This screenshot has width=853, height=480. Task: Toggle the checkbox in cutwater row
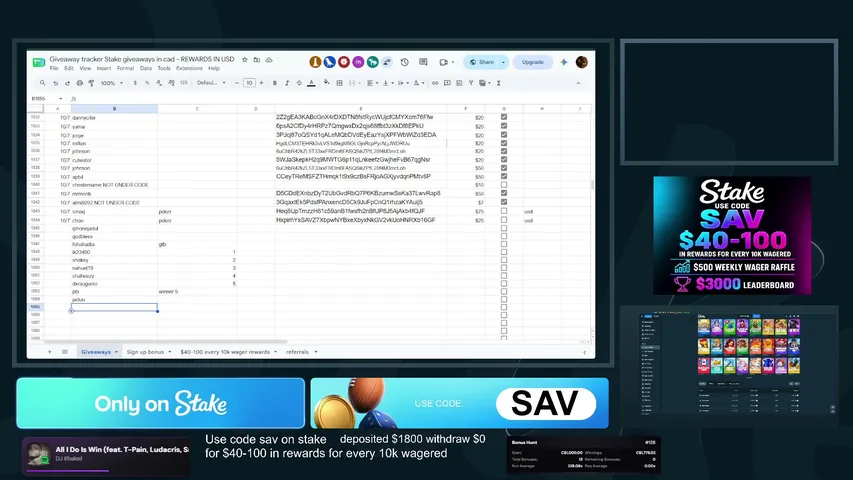(504, 160)
